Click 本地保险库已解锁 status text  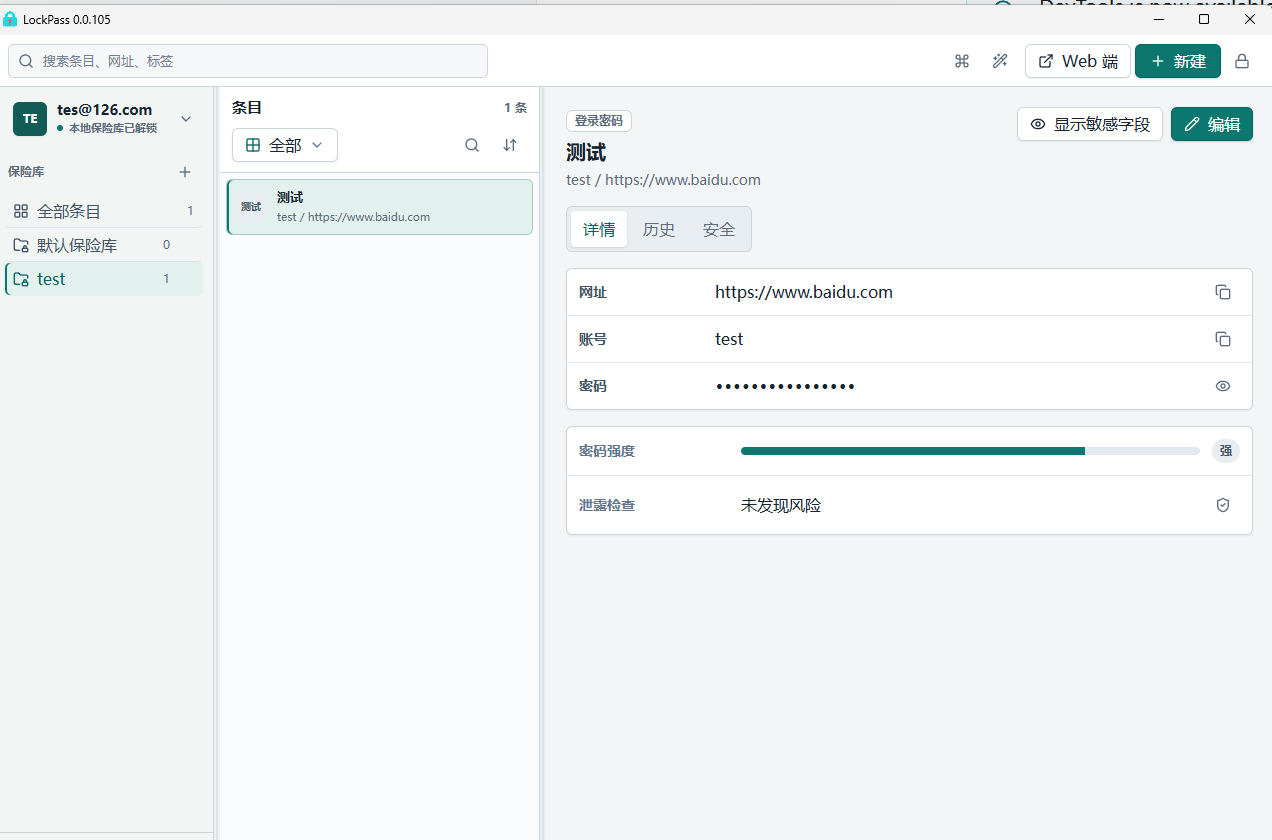point(113,128)
